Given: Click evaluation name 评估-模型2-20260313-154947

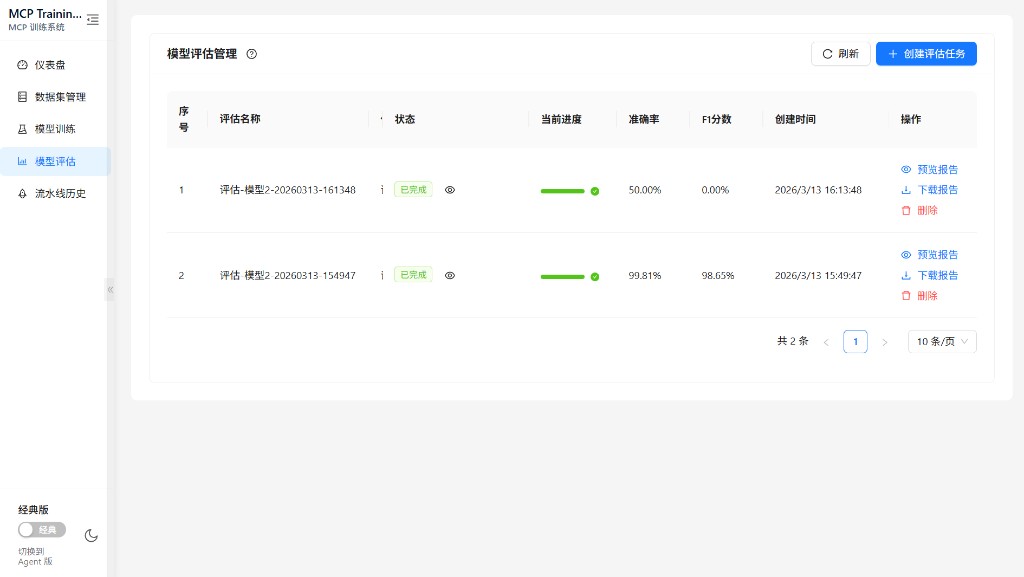Looking at the screenshot, I should coord(288,275).
